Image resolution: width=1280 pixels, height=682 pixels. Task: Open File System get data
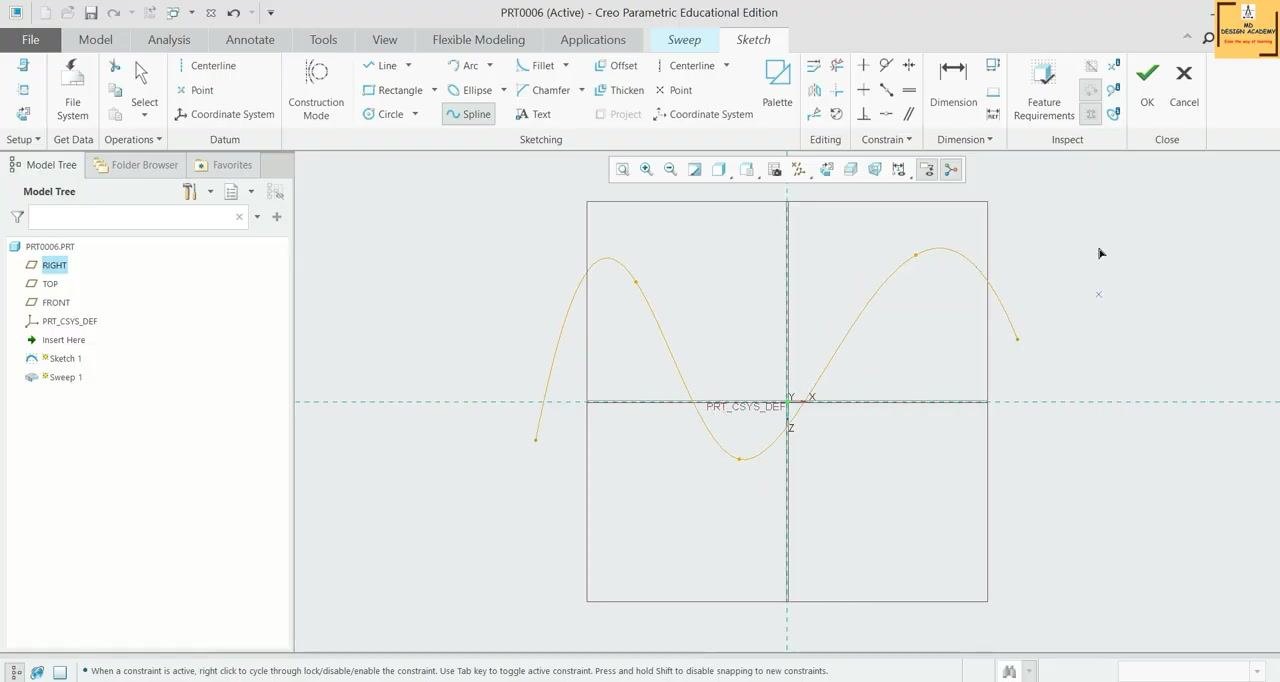pos(73,89)
